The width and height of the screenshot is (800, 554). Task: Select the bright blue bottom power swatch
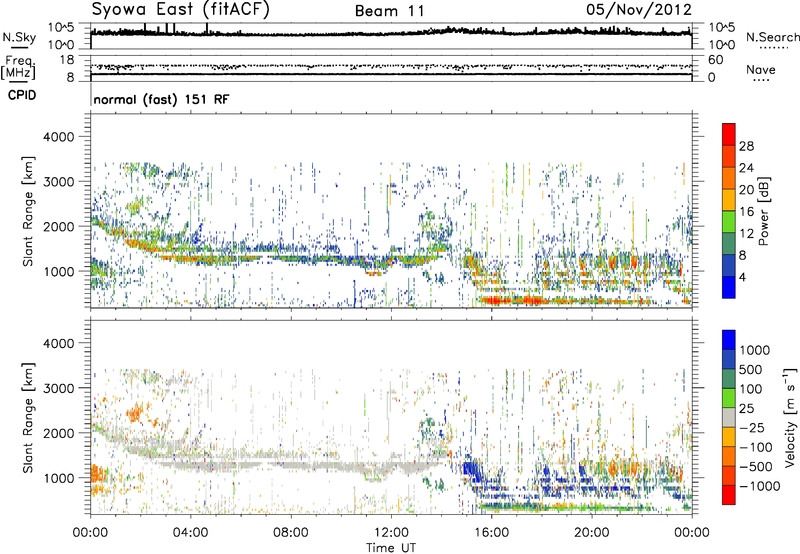point(729,287)
